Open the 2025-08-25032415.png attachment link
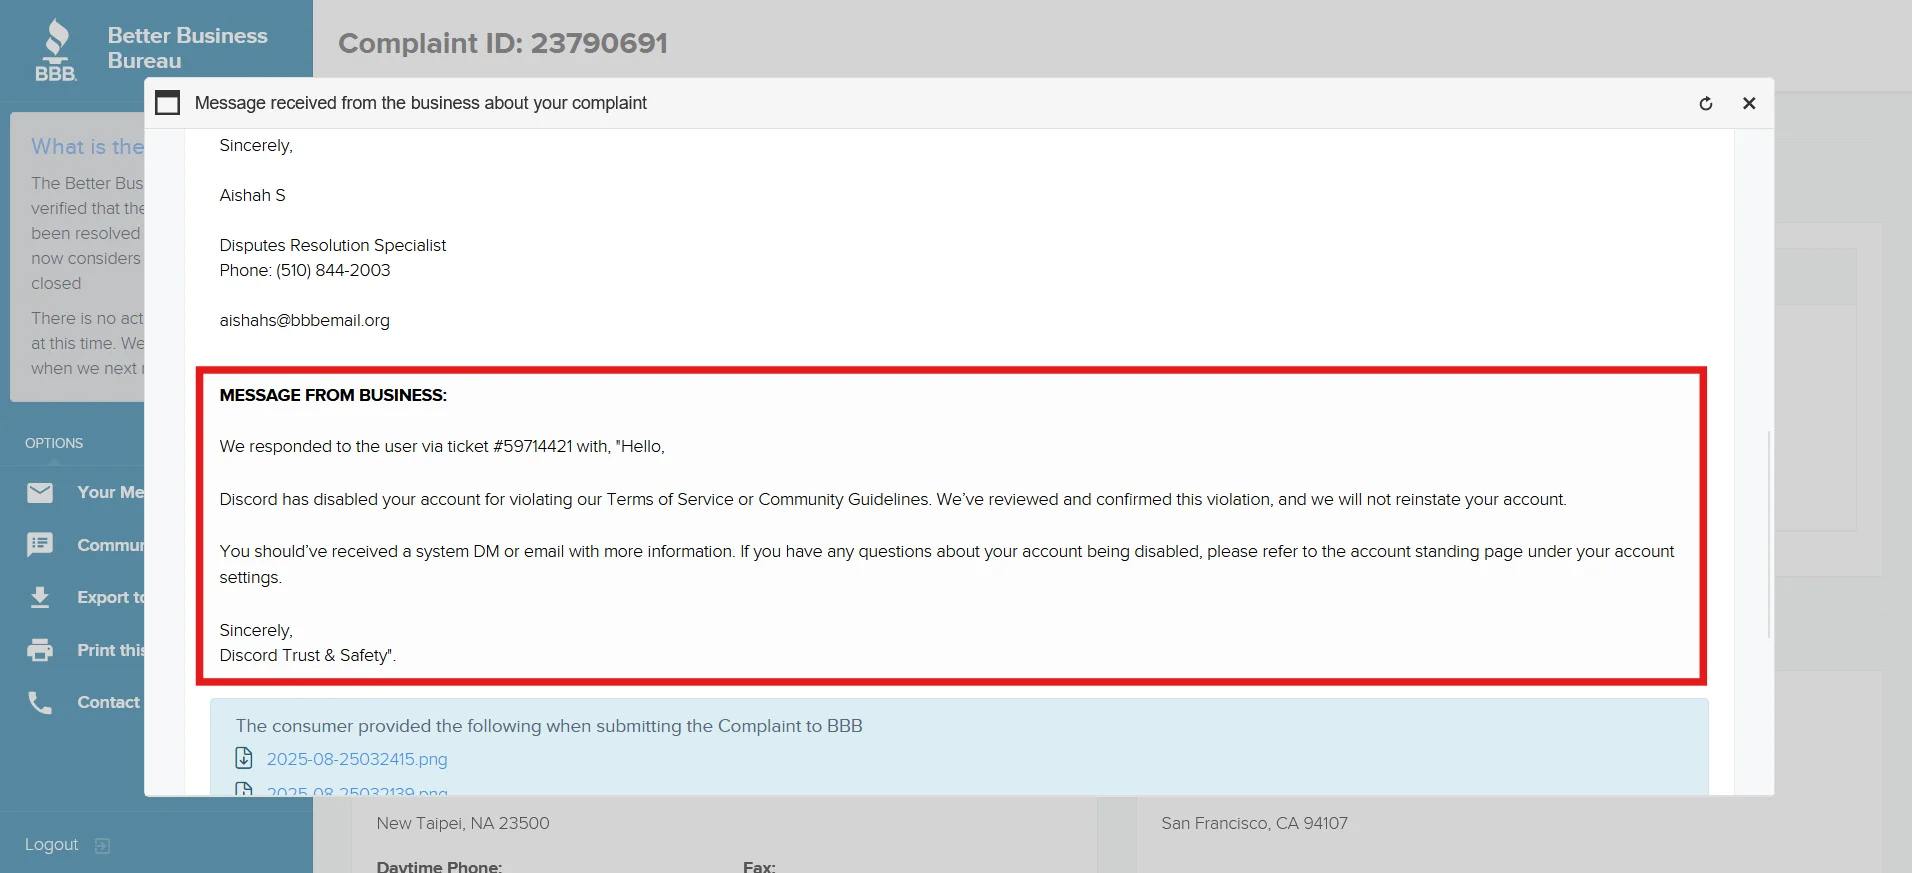Viewport: 1912px width, 873px height. click(357, 759)
